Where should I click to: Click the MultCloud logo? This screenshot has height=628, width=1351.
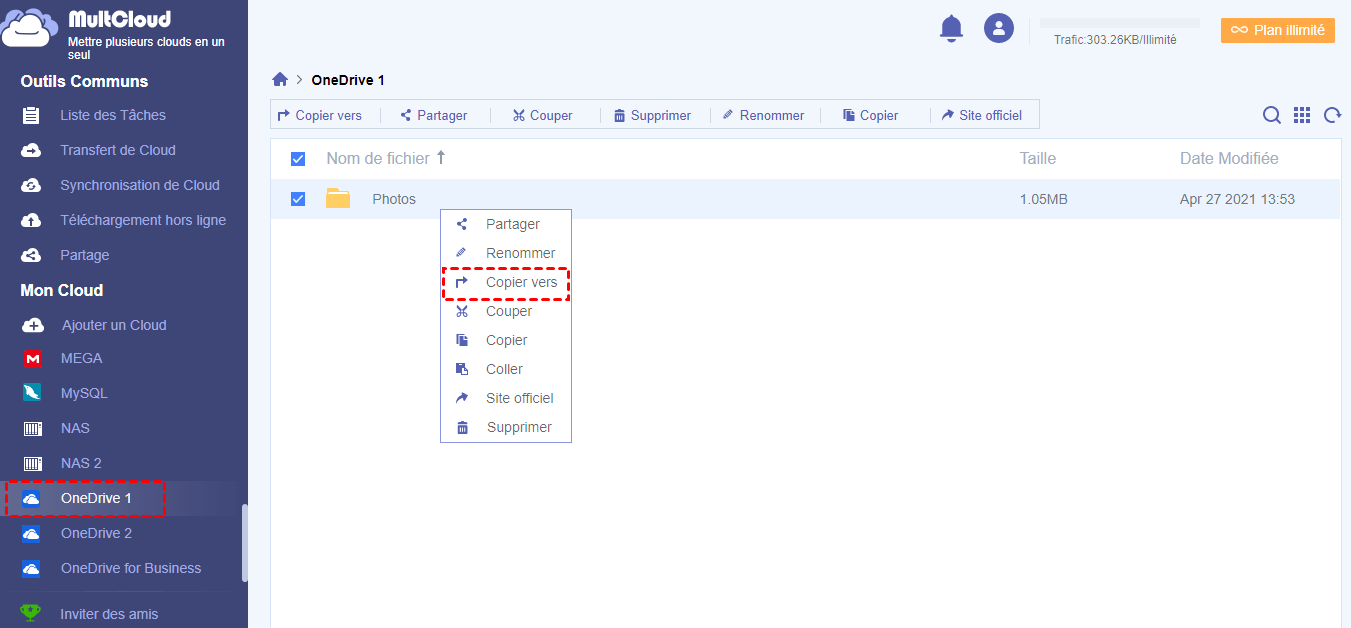click(30, 27)
